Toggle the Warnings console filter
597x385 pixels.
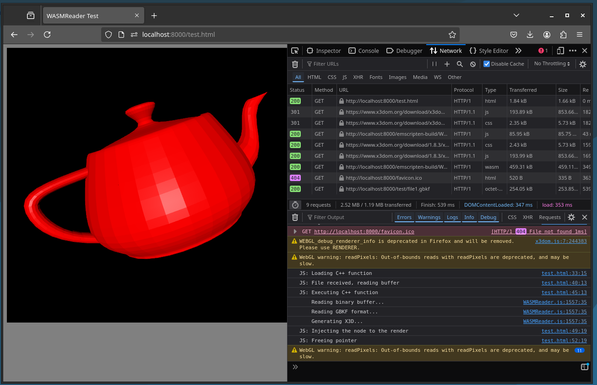pyautogui.click(x=429, y=217)
